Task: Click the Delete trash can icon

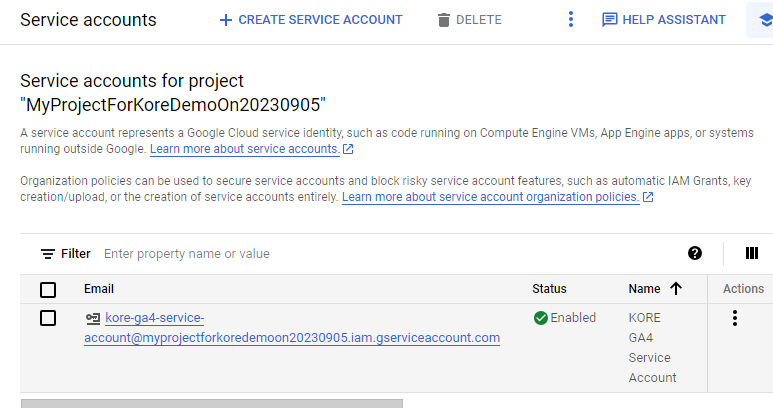Action: [444, 20]
